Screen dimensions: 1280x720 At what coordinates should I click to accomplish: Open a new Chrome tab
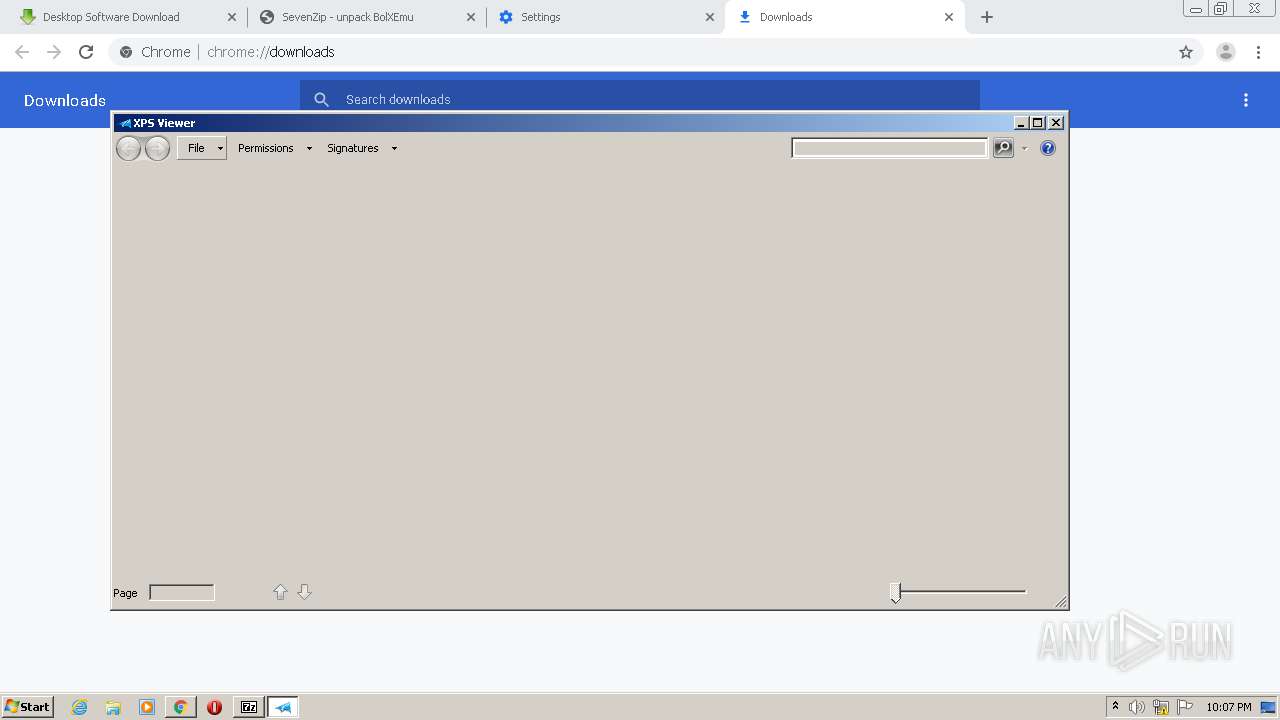point(987,17)
